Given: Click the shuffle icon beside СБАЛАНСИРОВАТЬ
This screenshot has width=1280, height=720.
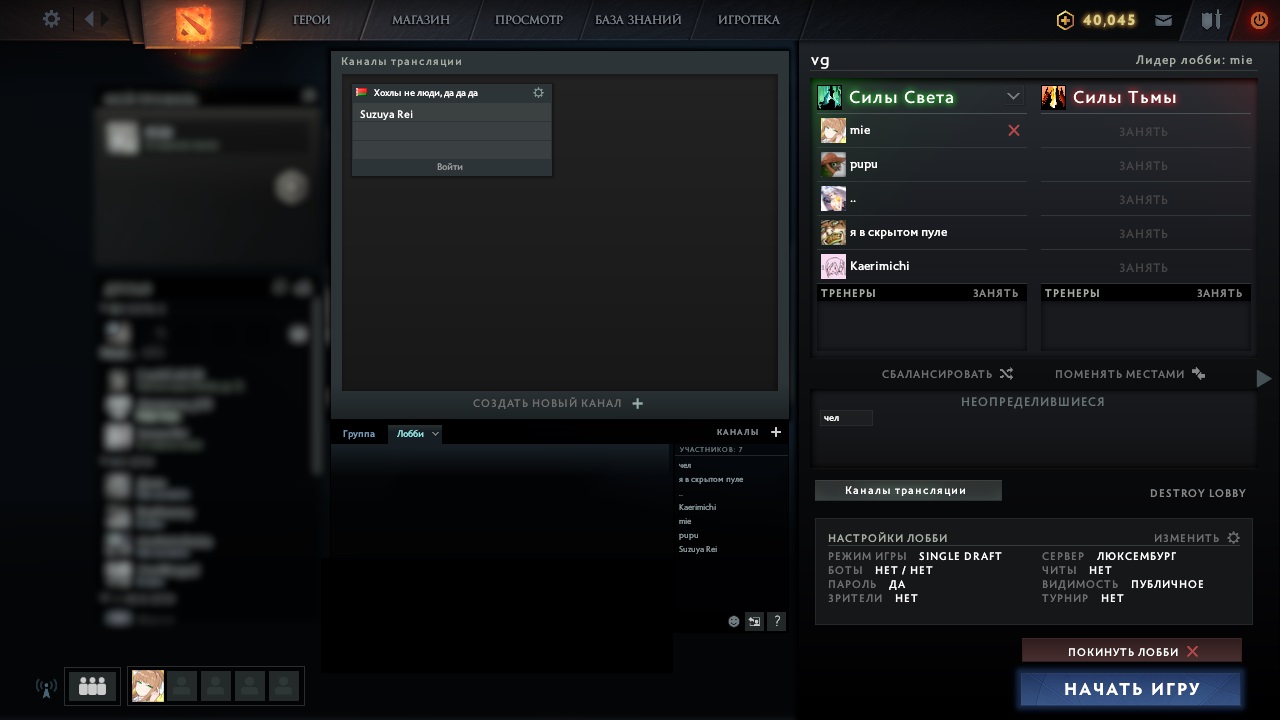Looking at the screenshot, I should click(x=1006, y=374).
